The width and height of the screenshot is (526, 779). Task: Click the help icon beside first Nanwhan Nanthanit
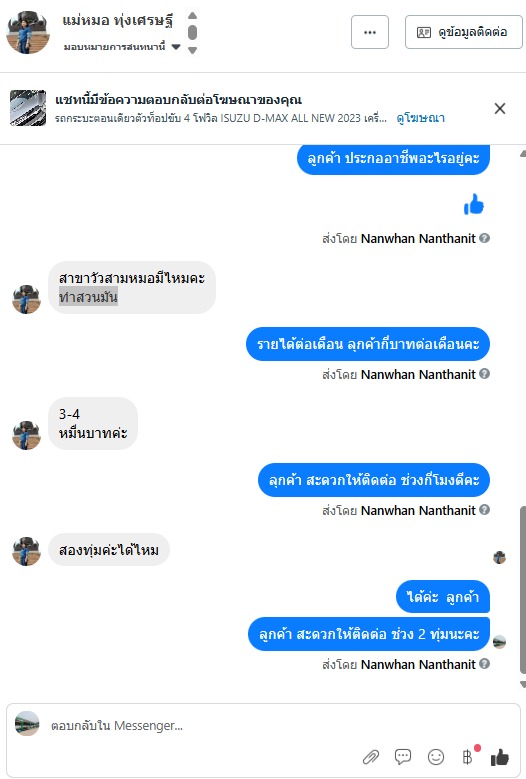(x=485, y=238)
